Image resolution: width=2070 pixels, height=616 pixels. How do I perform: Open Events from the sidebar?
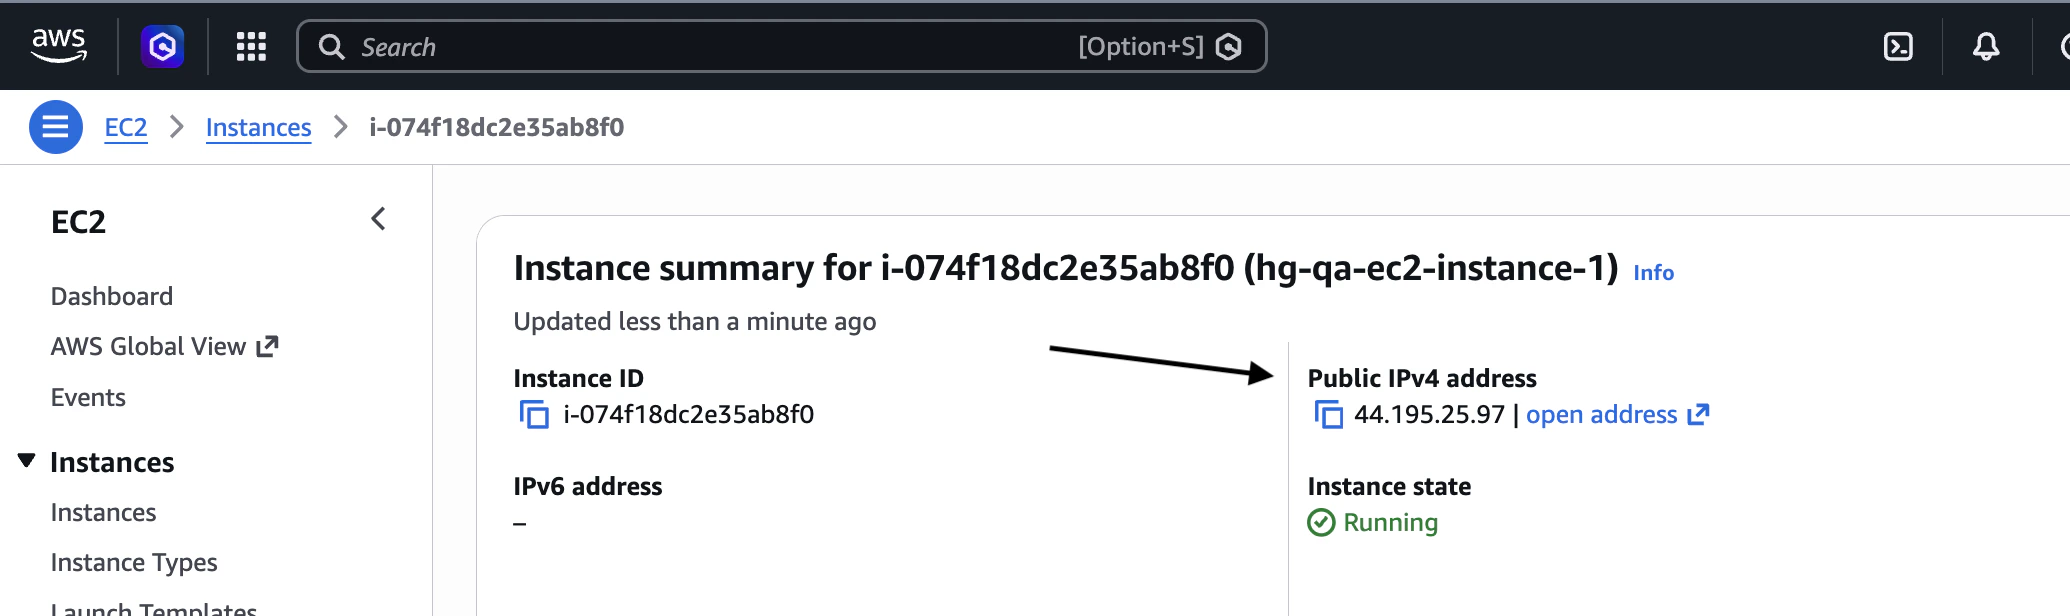pos(88,396)
